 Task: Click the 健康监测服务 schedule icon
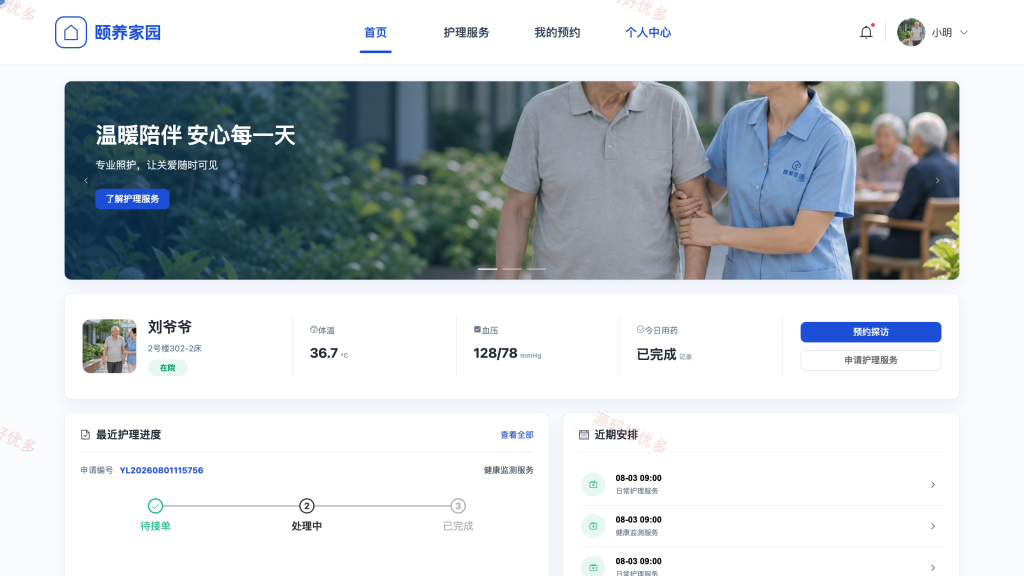point(593,526)
